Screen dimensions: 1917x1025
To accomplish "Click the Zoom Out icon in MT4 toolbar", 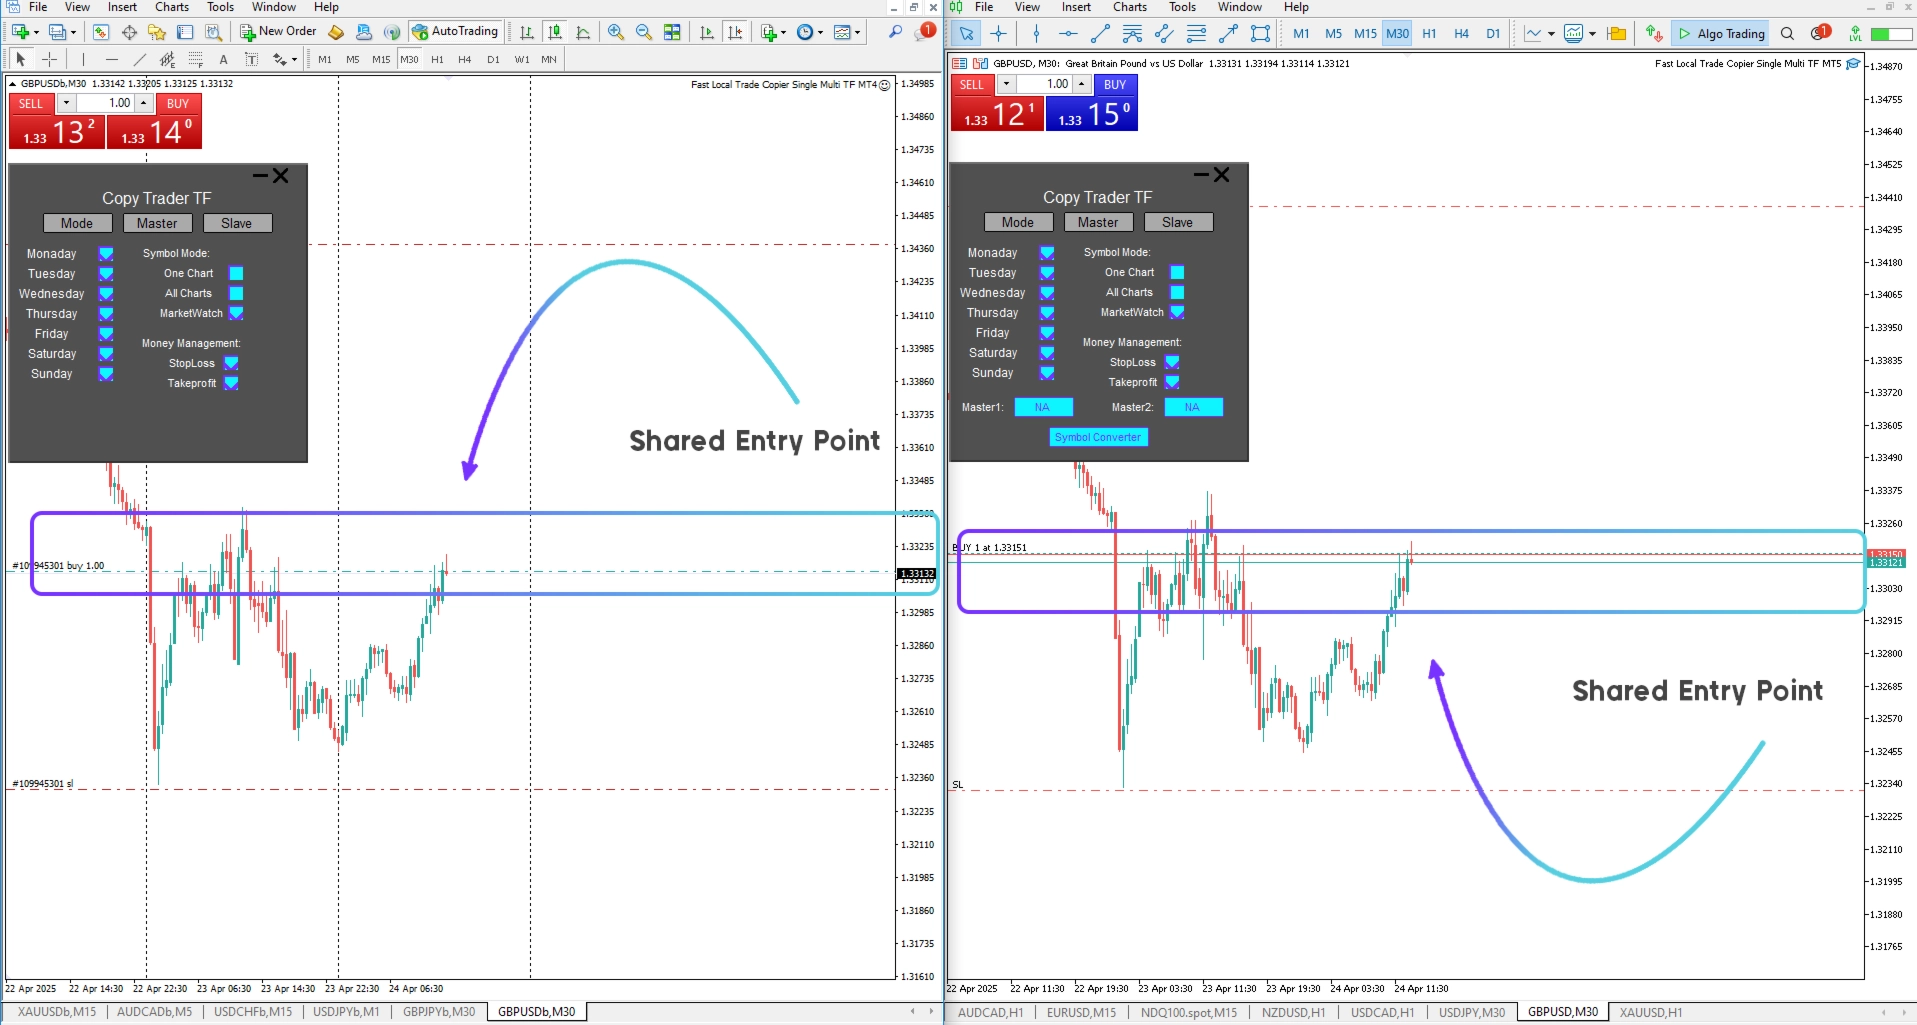I will pos(644,32).
